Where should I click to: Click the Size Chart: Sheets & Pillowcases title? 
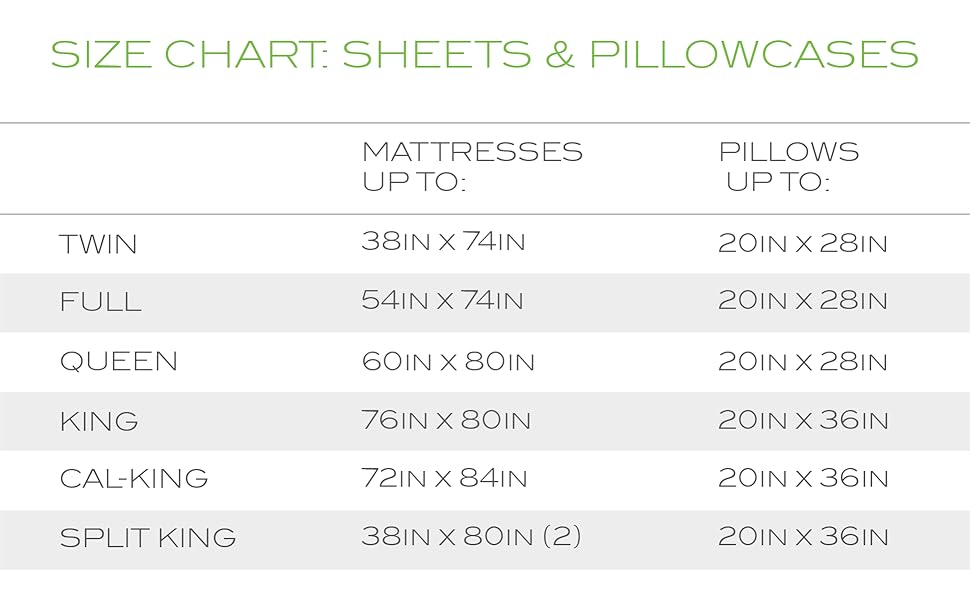click(x=484, y=54)
